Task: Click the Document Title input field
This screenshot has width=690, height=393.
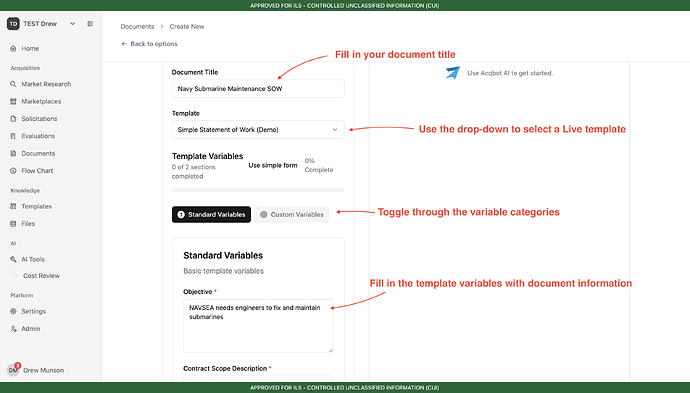Action: click(258, 88)
